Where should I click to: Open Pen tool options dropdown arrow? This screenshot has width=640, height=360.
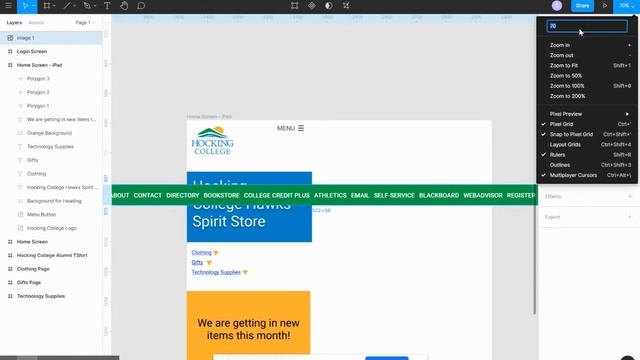pyautogui.click(x=95, y=6)
